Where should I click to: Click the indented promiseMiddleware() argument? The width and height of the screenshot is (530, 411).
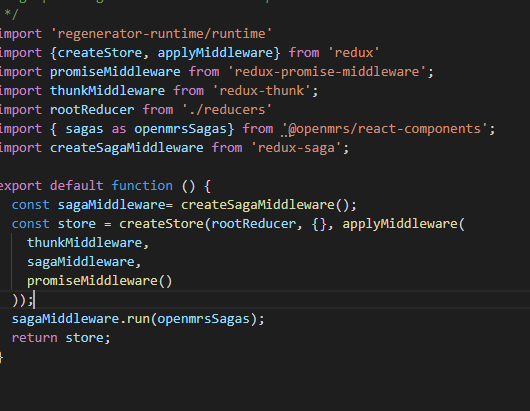coord(100,281)
